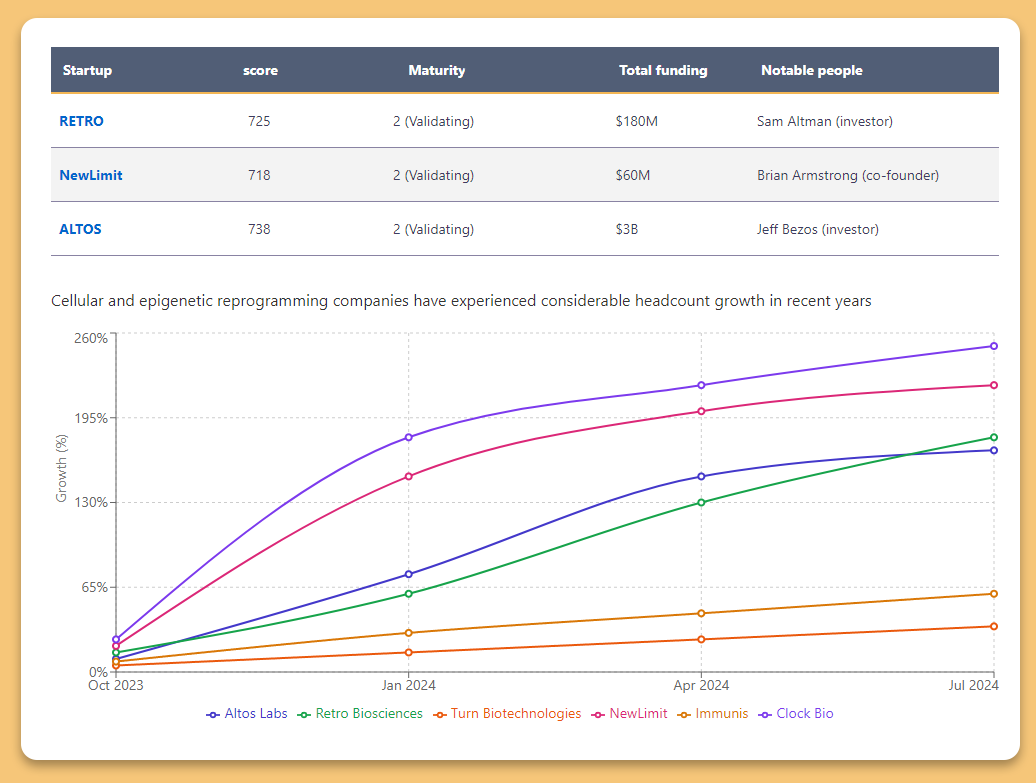Image resolution: width=1036 pixels, height=783 pixels.
Task: Toggle Turn Biotechnologies legend entry
Action: click(x=507, y=714)
